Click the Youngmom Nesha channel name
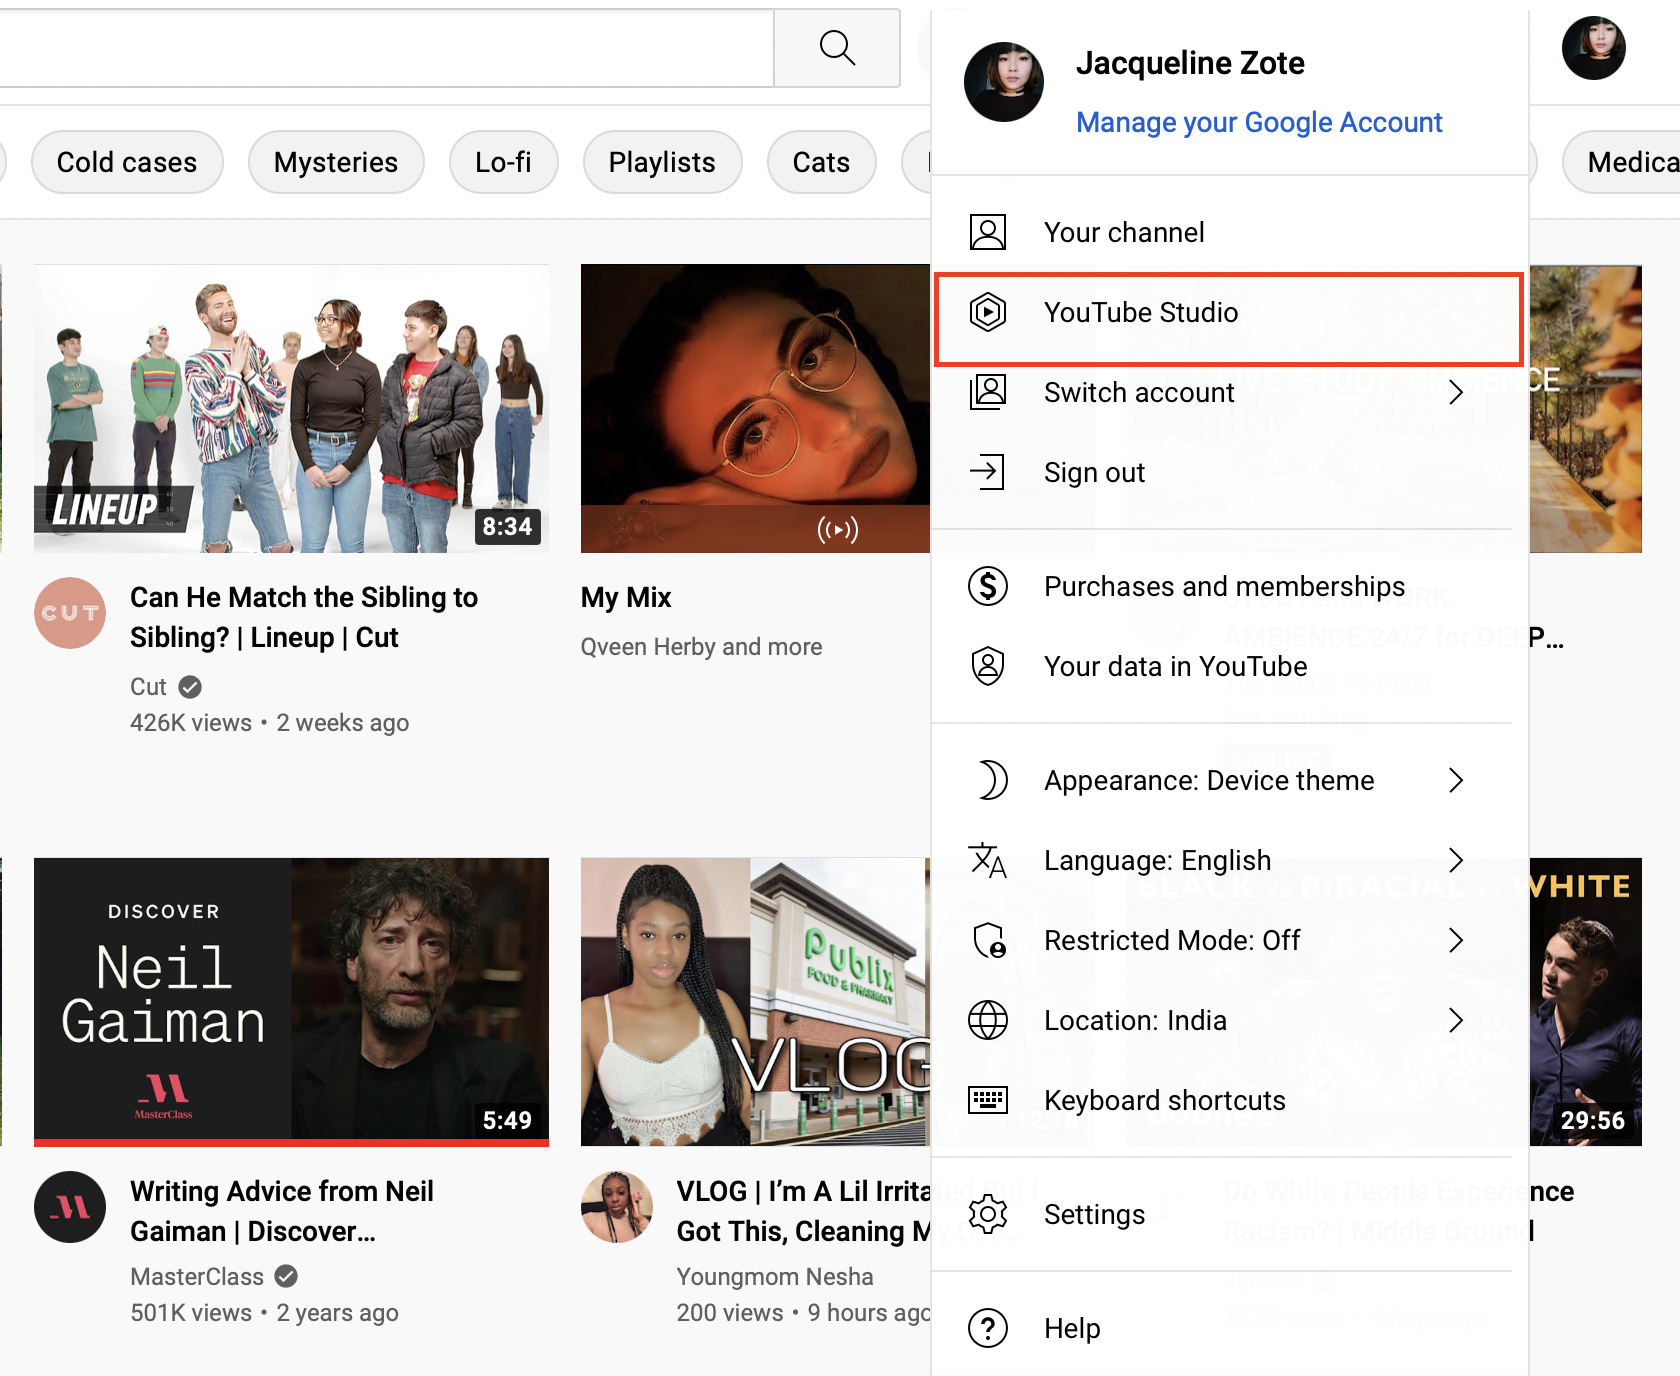 coord(775,1277)
